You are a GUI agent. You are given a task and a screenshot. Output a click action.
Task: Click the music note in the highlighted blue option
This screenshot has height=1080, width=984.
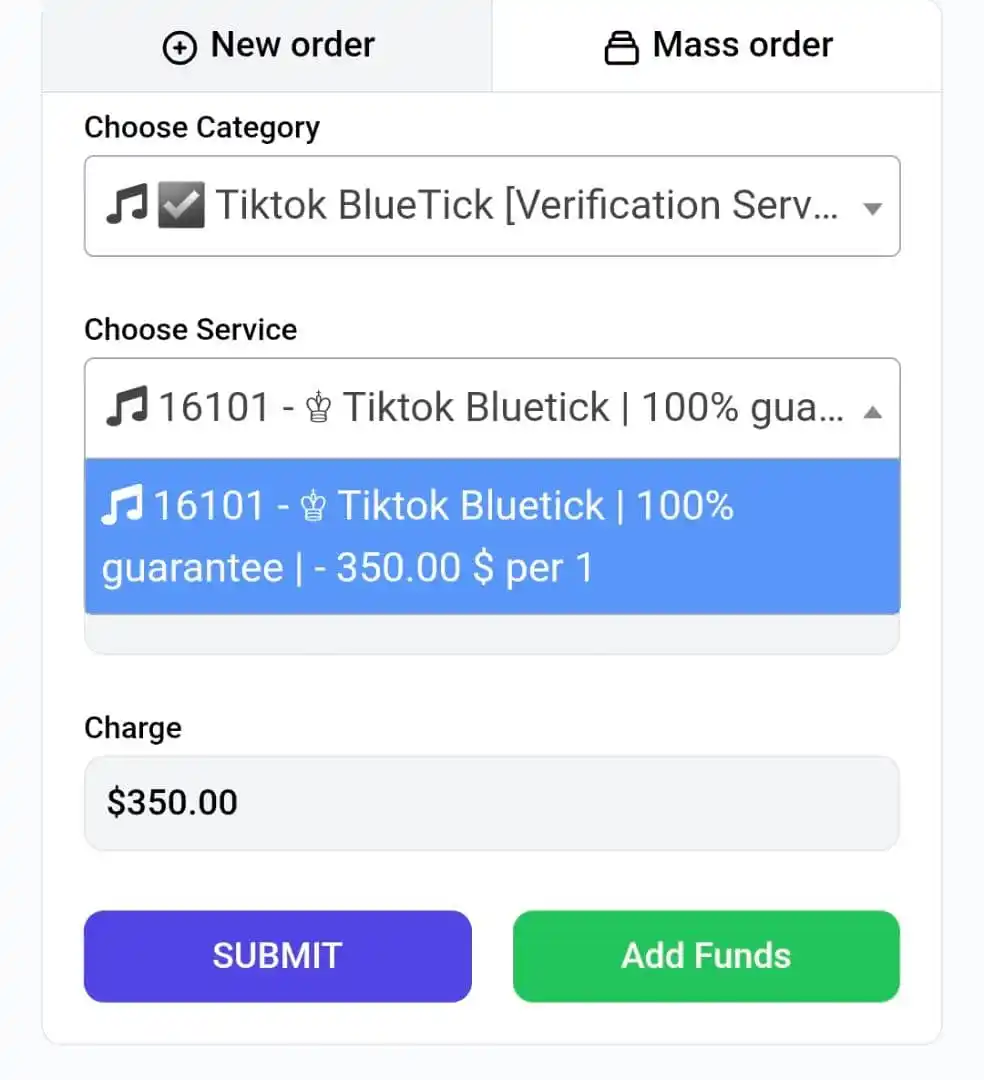click(123, 505)
